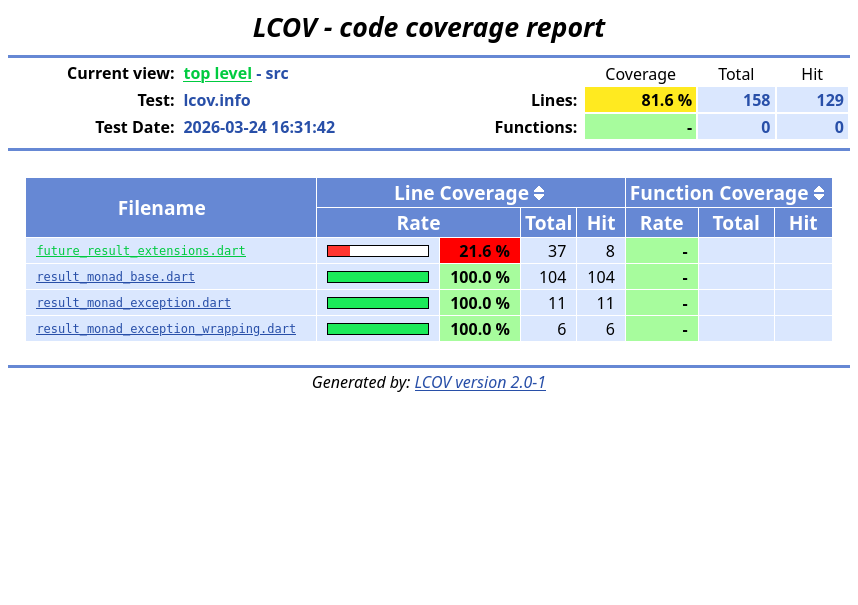Click coverage bar for result_monad_exception_wrapping.dart

click(378, 329)
